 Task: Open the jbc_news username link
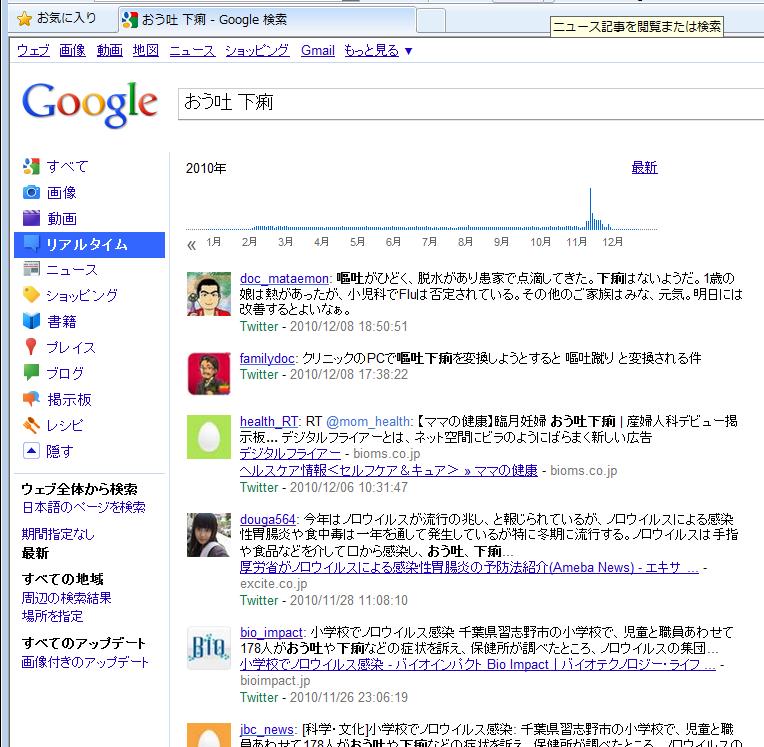pos(267,729)
